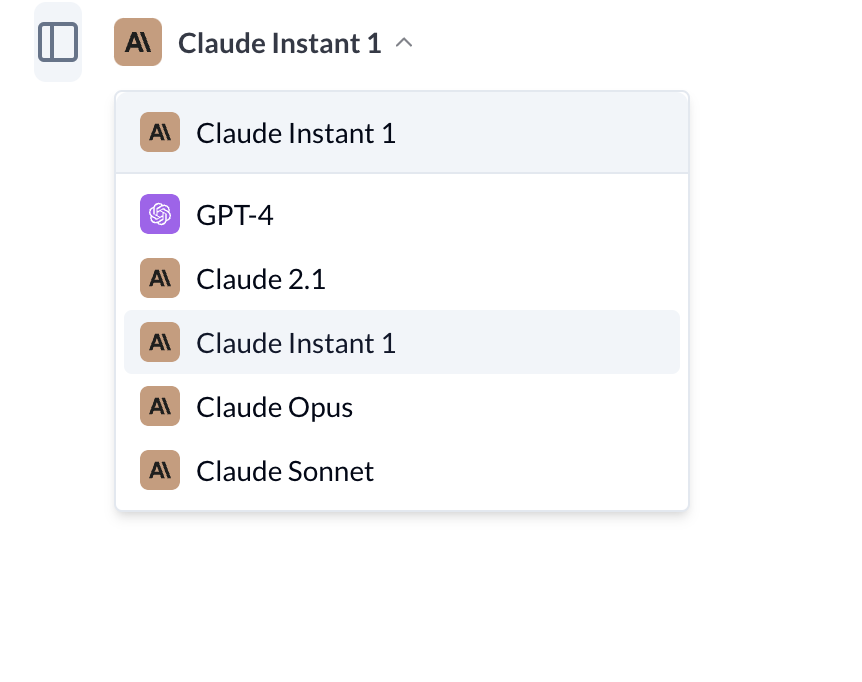The width and height of the screenshot is (862, 682).
Task: Collapse the model dropdown with the chevron arrow
Action: [x=404, y=43]
